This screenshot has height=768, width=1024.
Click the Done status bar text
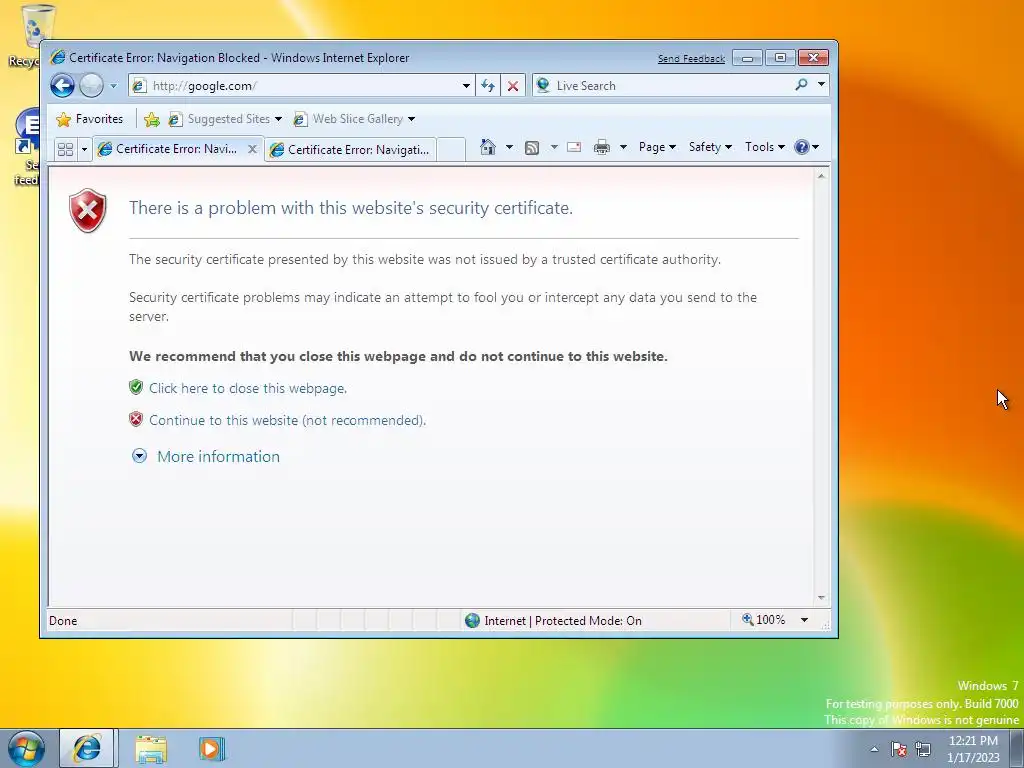pos(63,621)
